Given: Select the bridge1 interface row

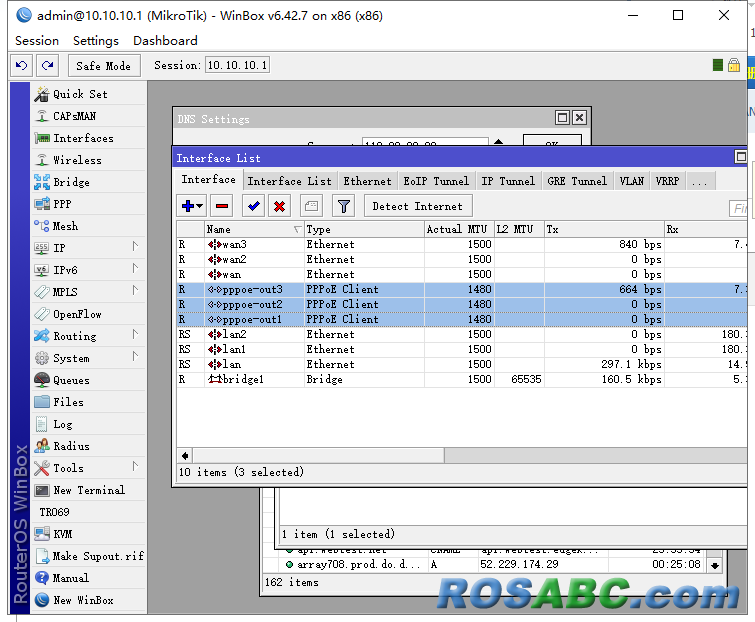Looking at the screenshot, I should (x=462, y=379).
